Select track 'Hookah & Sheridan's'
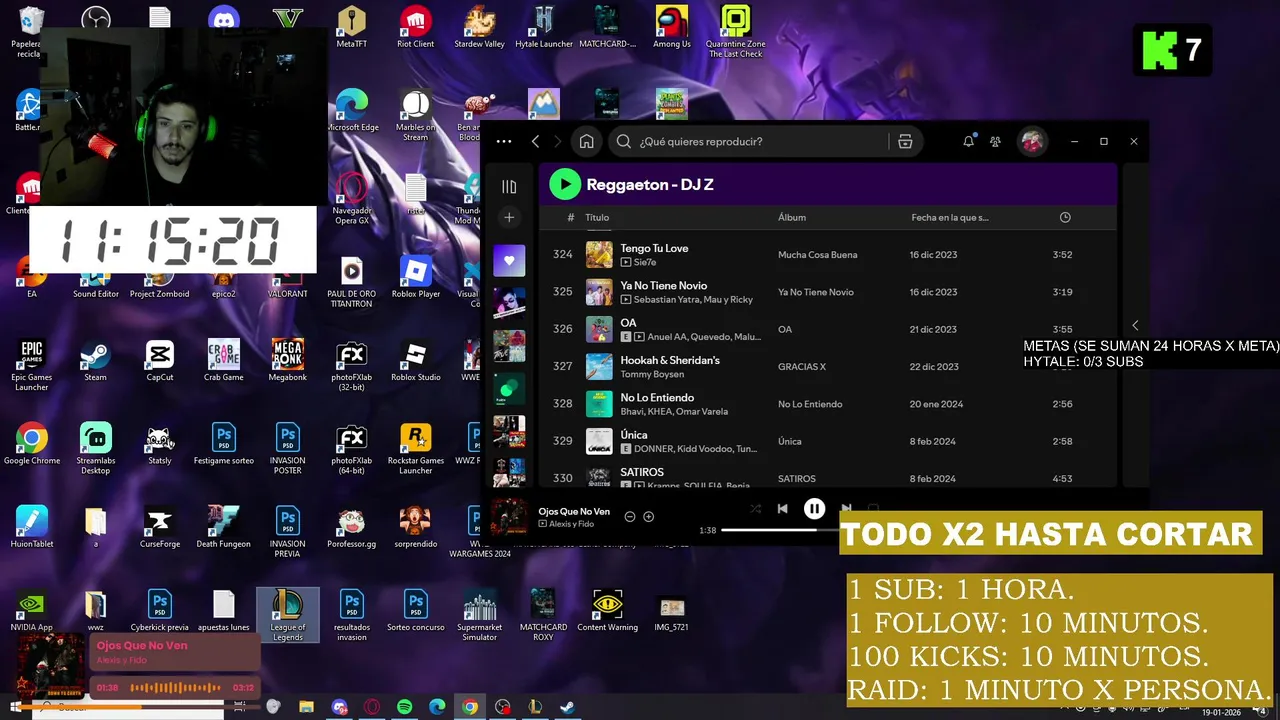This screenshot has height=720, width=1280. pos(828,366)
